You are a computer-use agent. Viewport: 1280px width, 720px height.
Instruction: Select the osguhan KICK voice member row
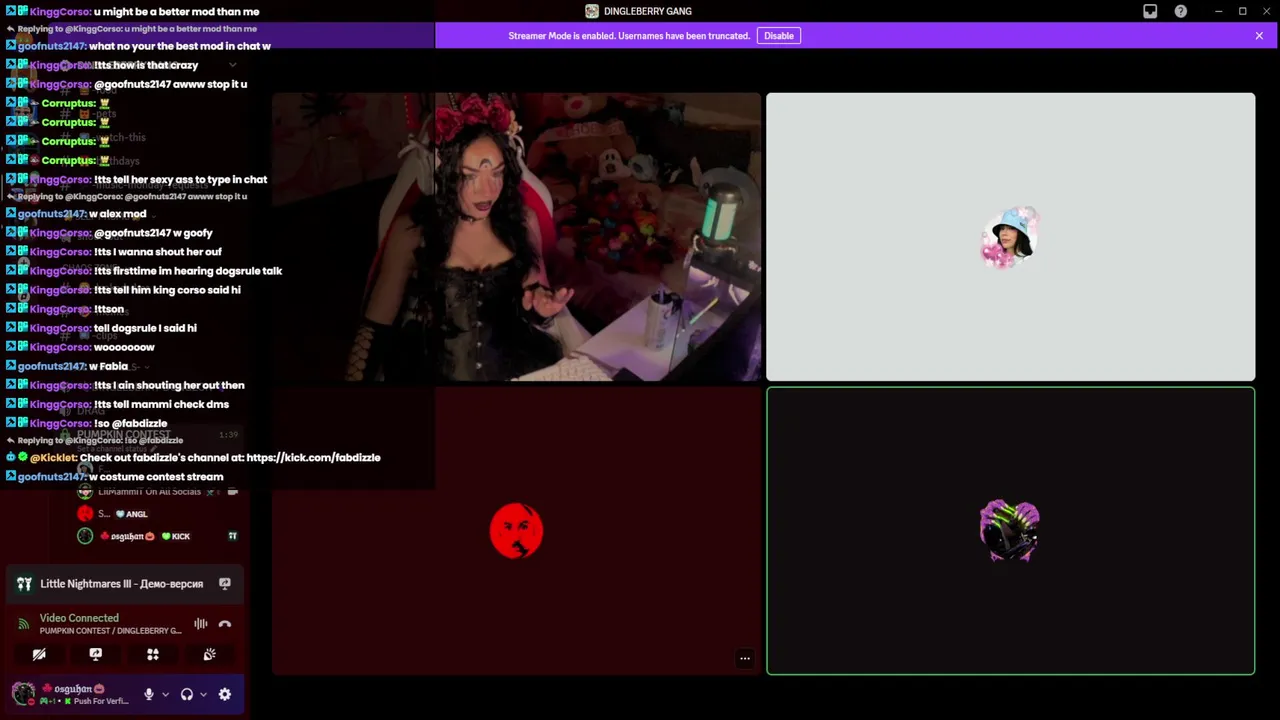pyautogui.click(x=160, y=536)
